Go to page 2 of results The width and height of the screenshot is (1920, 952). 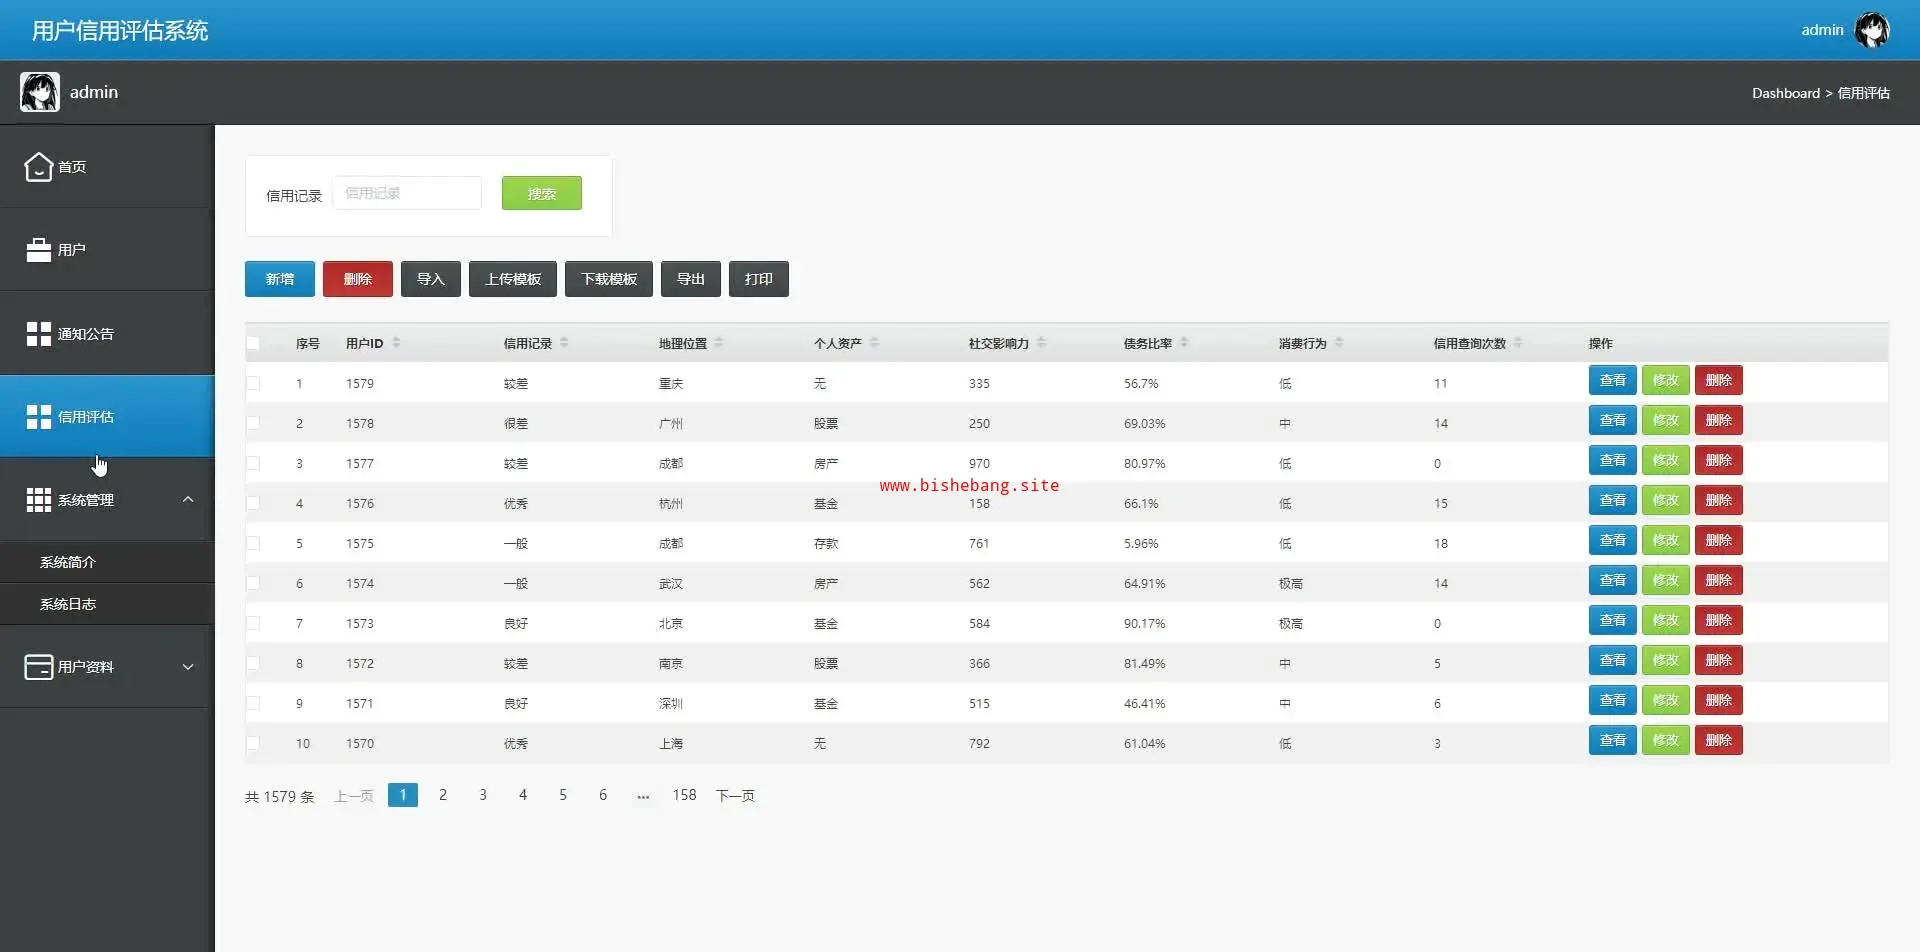click(443, 795)
